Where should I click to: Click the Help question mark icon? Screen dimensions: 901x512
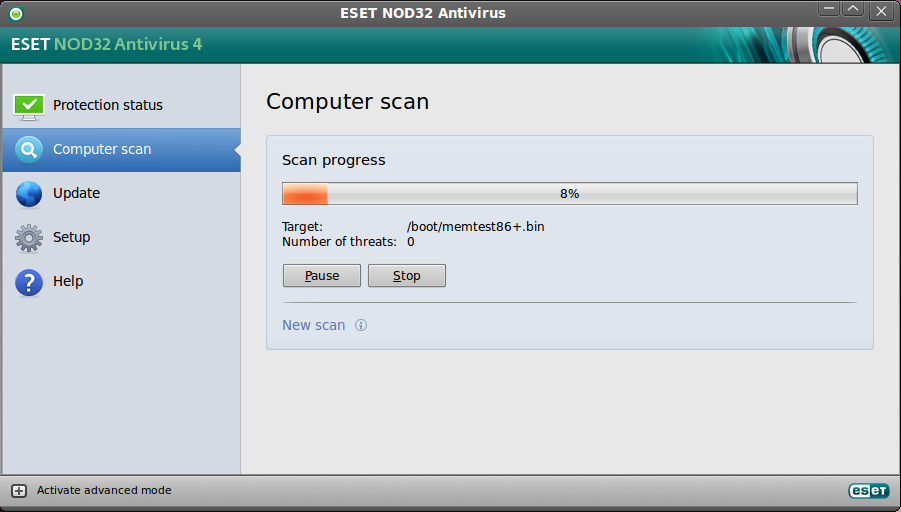[x=29, y=282]
